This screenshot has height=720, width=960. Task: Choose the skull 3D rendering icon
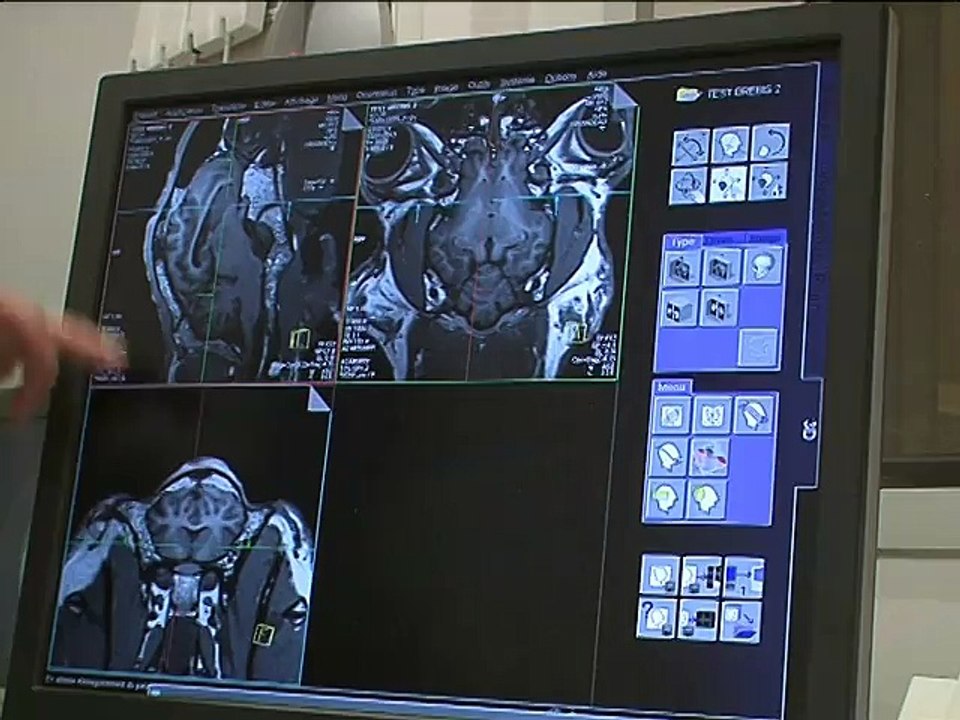click(763, 265)
